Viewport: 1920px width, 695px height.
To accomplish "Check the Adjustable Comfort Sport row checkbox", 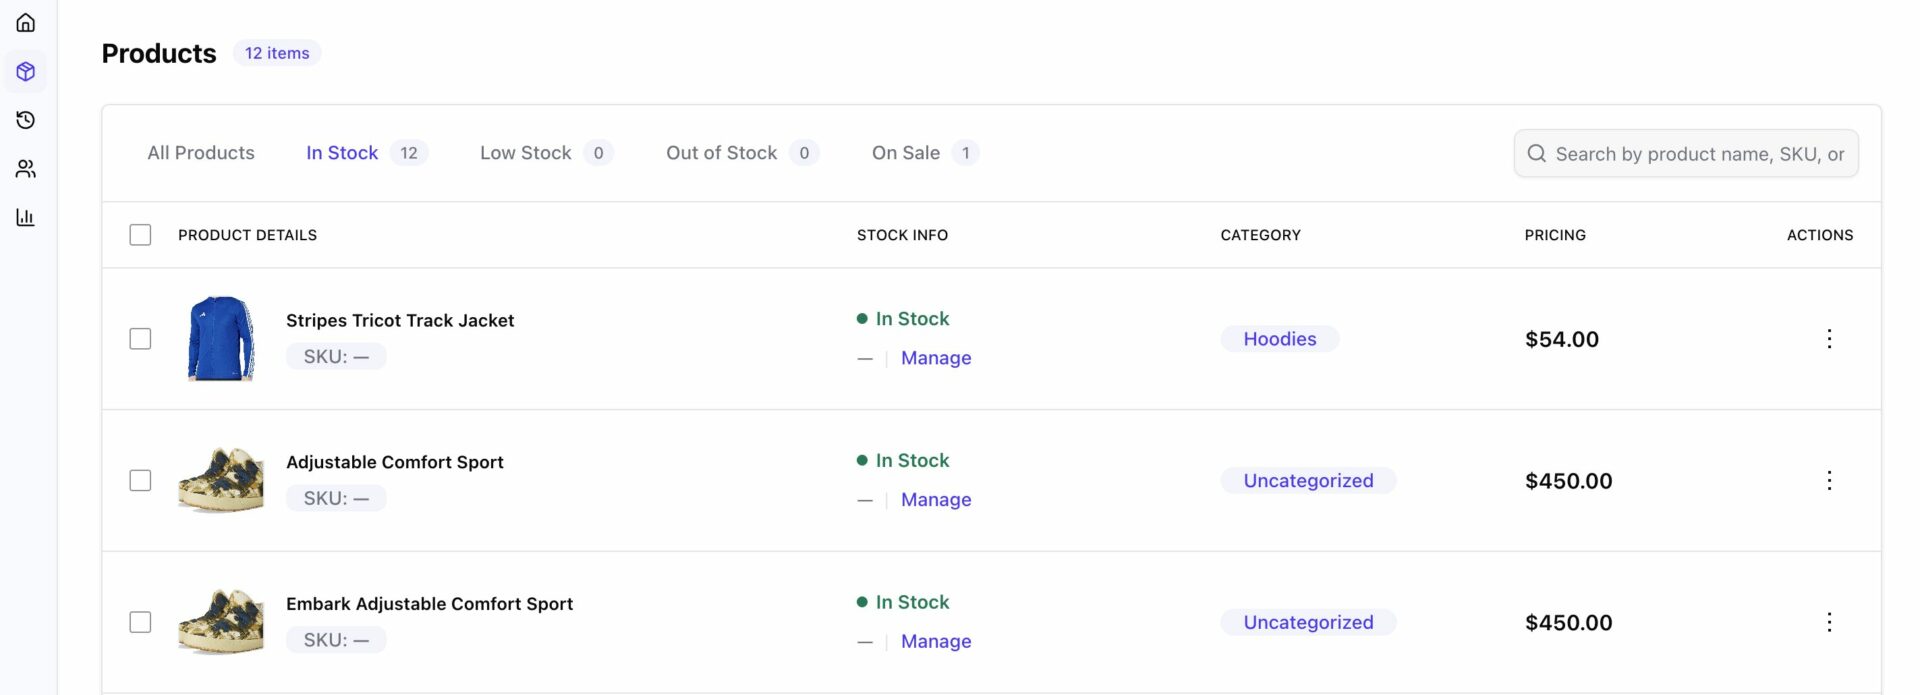I will coord(140,481).
